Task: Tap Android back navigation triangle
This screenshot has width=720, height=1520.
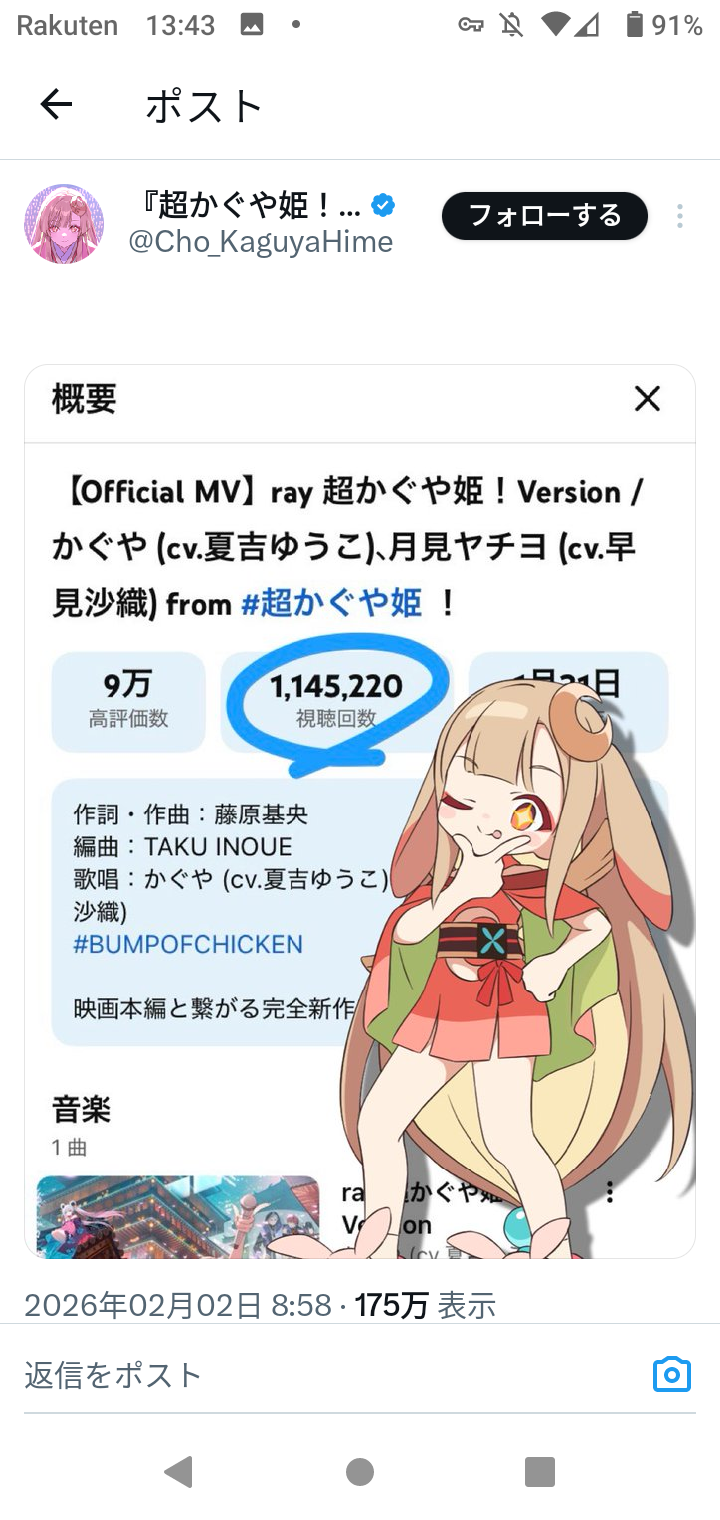Action: coord(179,1471)
